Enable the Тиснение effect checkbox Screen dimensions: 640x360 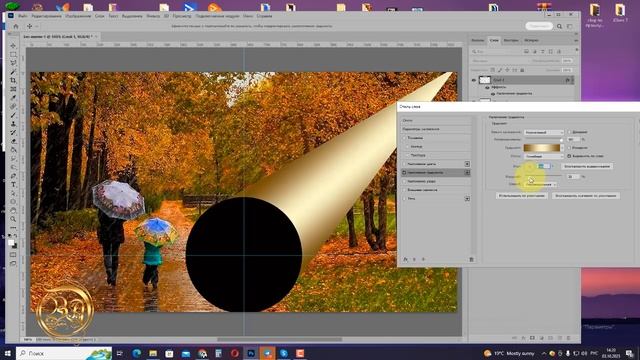click(404, 138)
